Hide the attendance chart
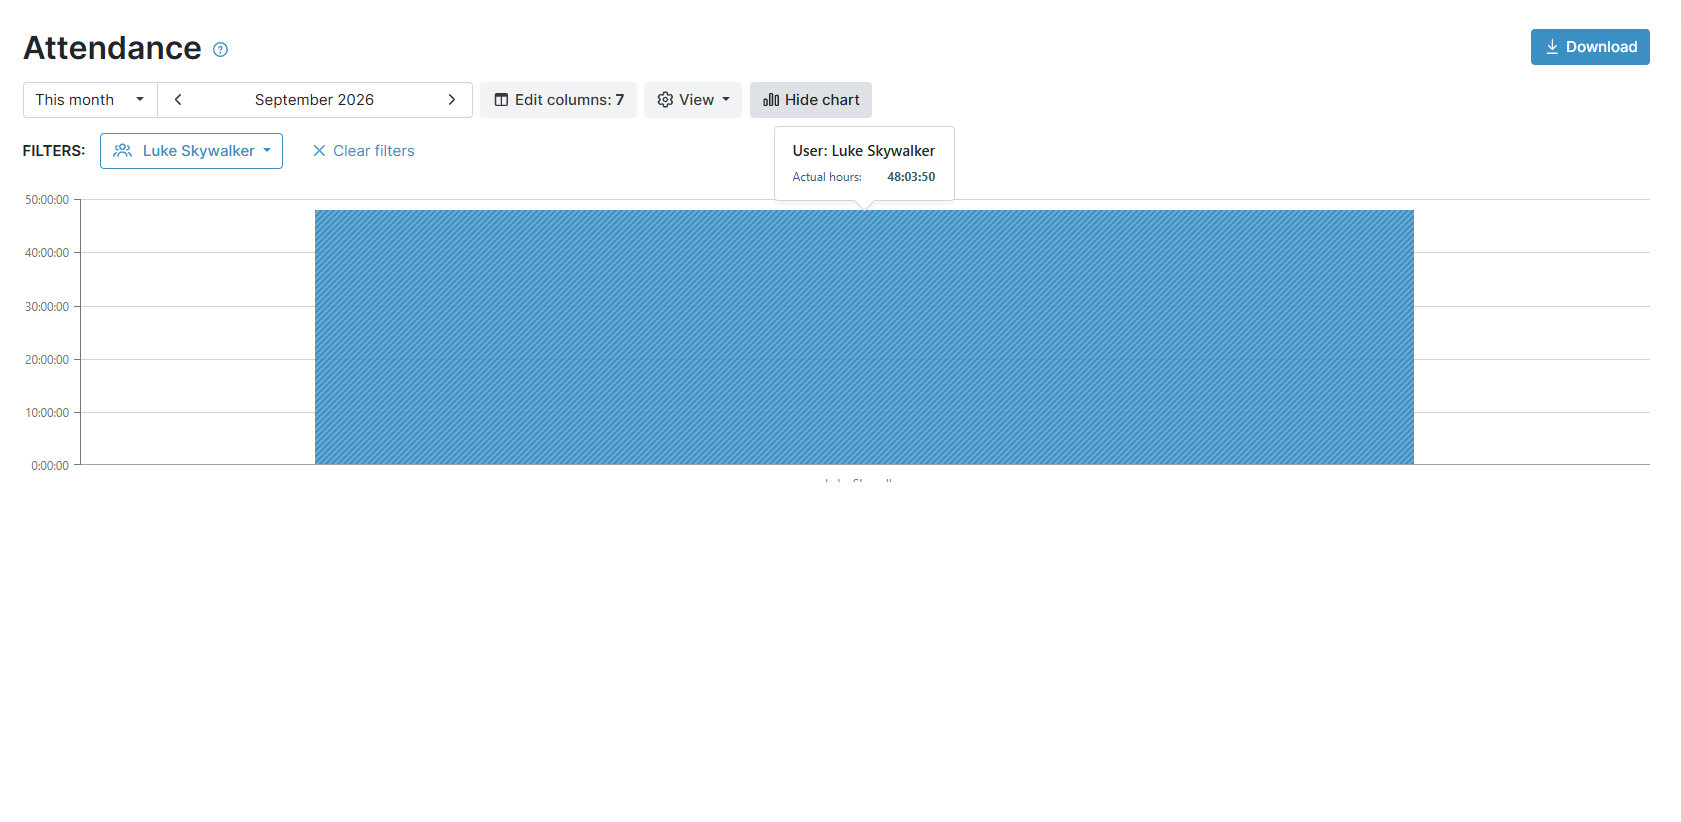Viewport: 1681px width, 822px height. click(x=811, y=100)
